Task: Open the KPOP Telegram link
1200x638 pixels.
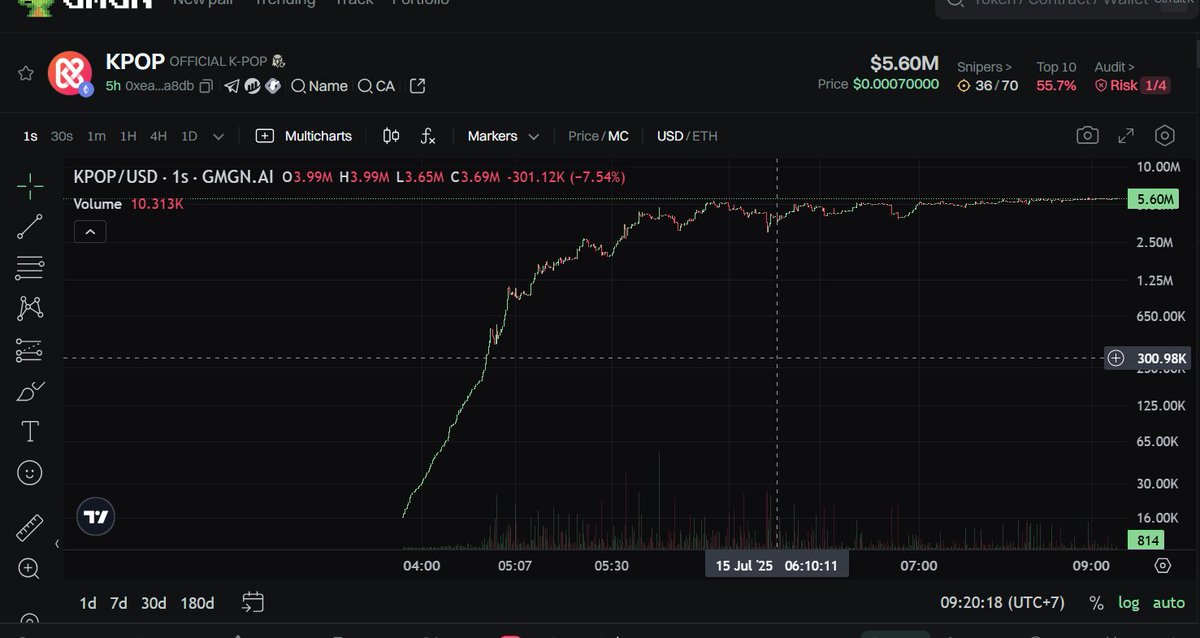Action: [232, 86]
